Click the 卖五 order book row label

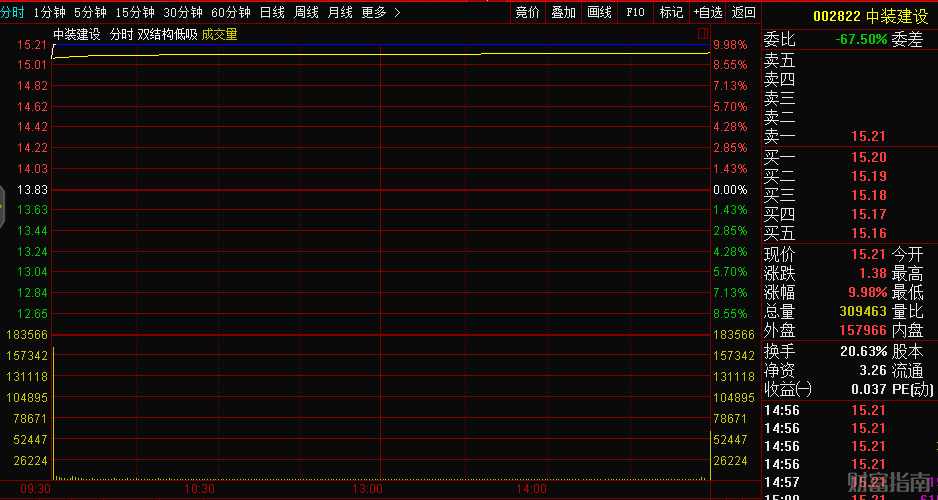click(779, 60)
